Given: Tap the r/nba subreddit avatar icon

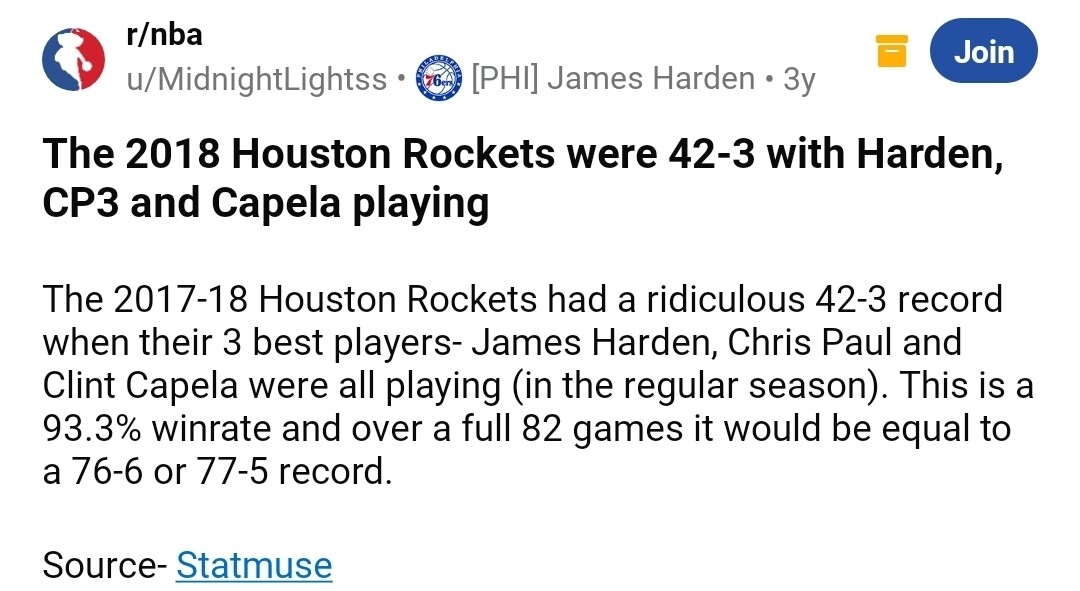Looking at the screenshot, I should point(73,58).
